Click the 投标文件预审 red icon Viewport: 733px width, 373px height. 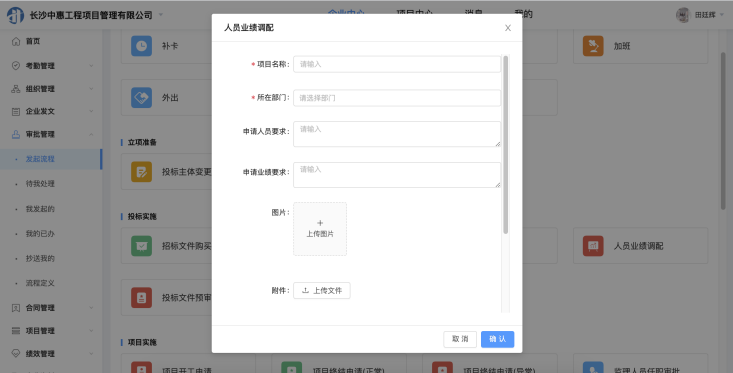[141, 297]
